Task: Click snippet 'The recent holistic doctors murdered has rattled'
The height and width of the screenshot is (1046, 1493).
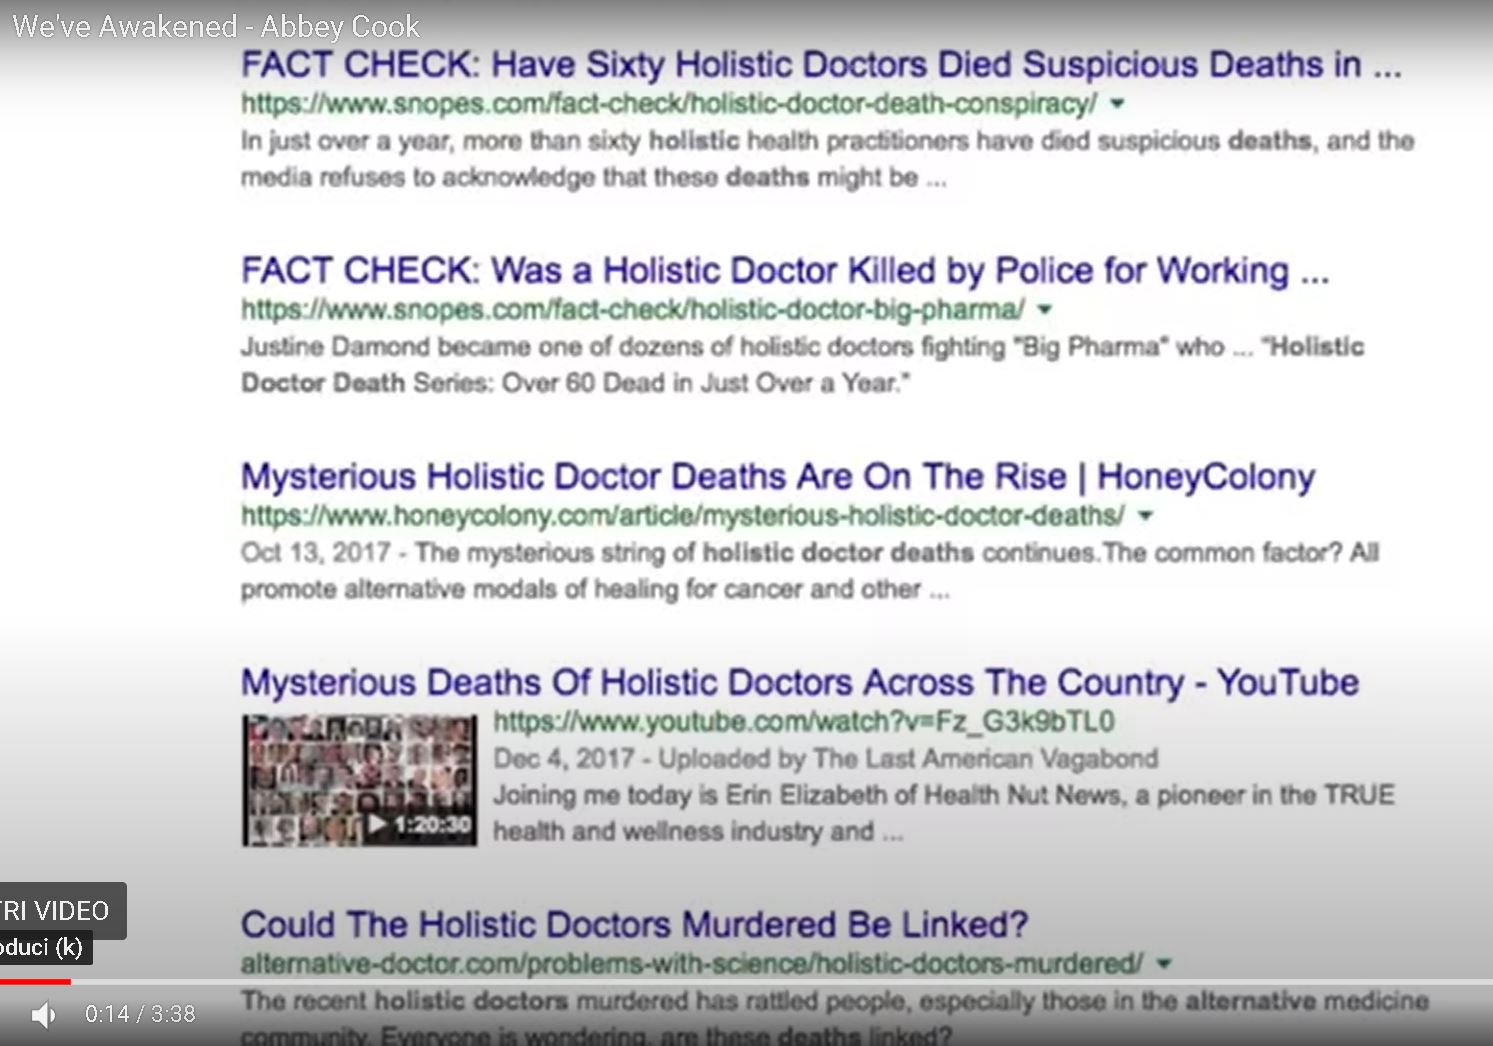Action: pos(835,1017)
